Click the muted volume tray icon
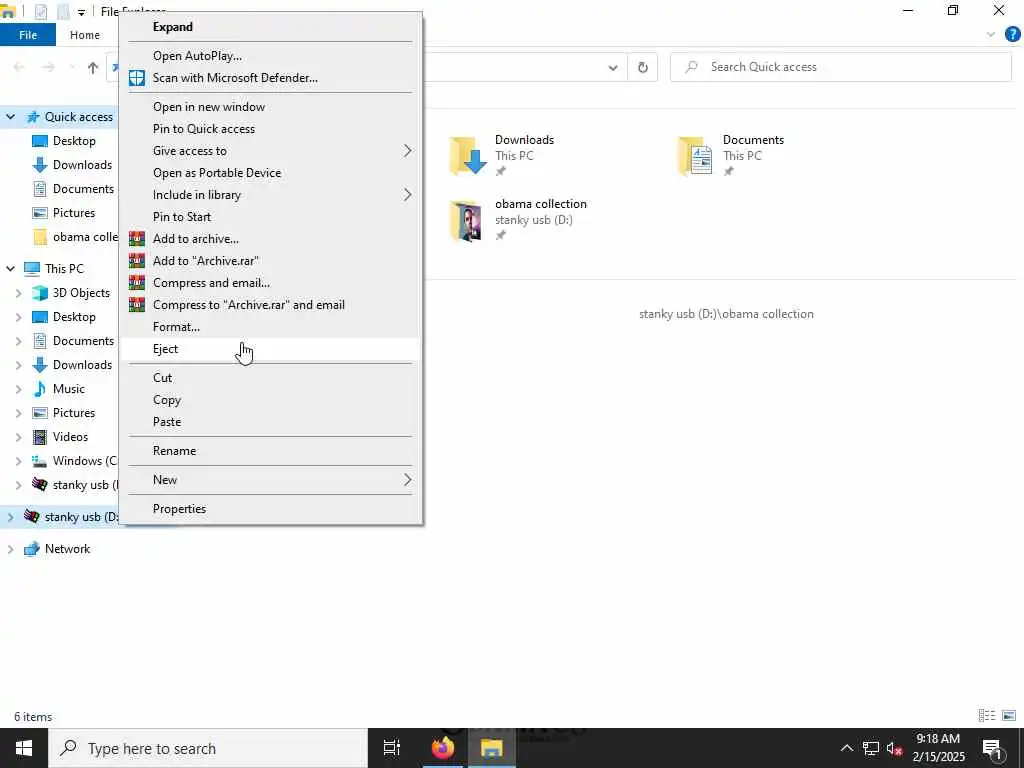The width and height of the screenshot is (1024, 768). [x=894, y=748]
